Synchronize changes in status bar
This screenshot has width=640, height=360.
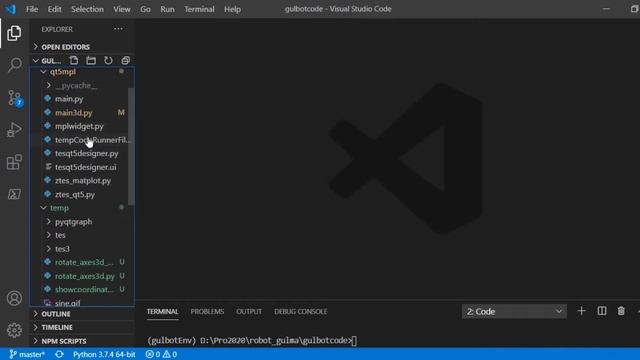(x=59, y=354)
